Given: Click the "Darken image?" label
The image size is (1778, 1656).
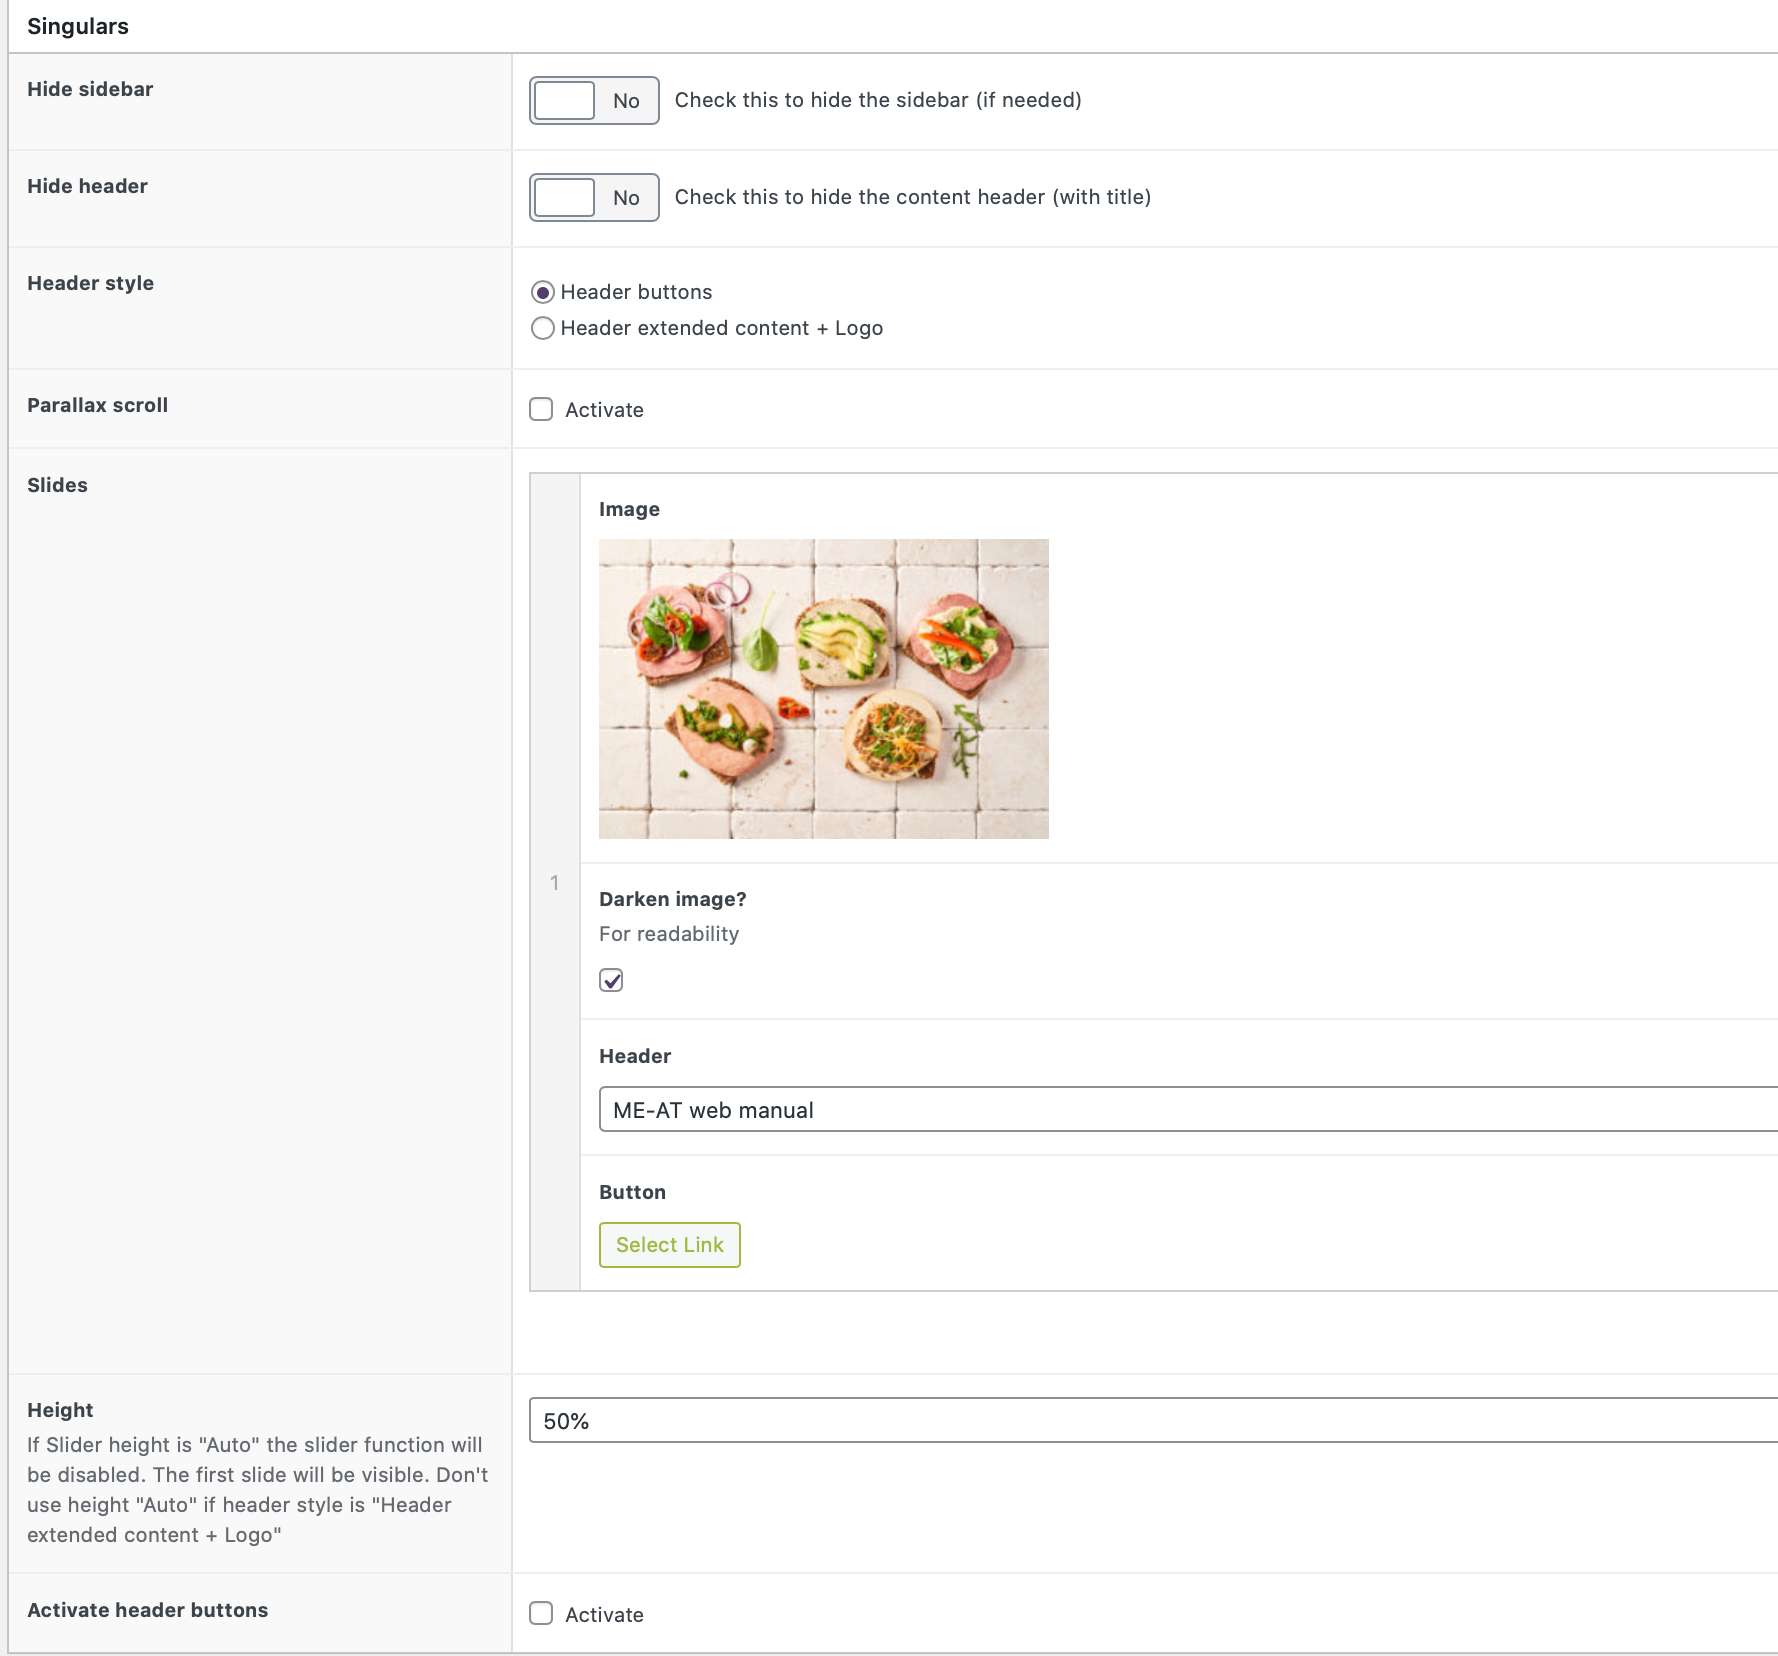Looking at the screenshot, I should [x=672, y=899].
